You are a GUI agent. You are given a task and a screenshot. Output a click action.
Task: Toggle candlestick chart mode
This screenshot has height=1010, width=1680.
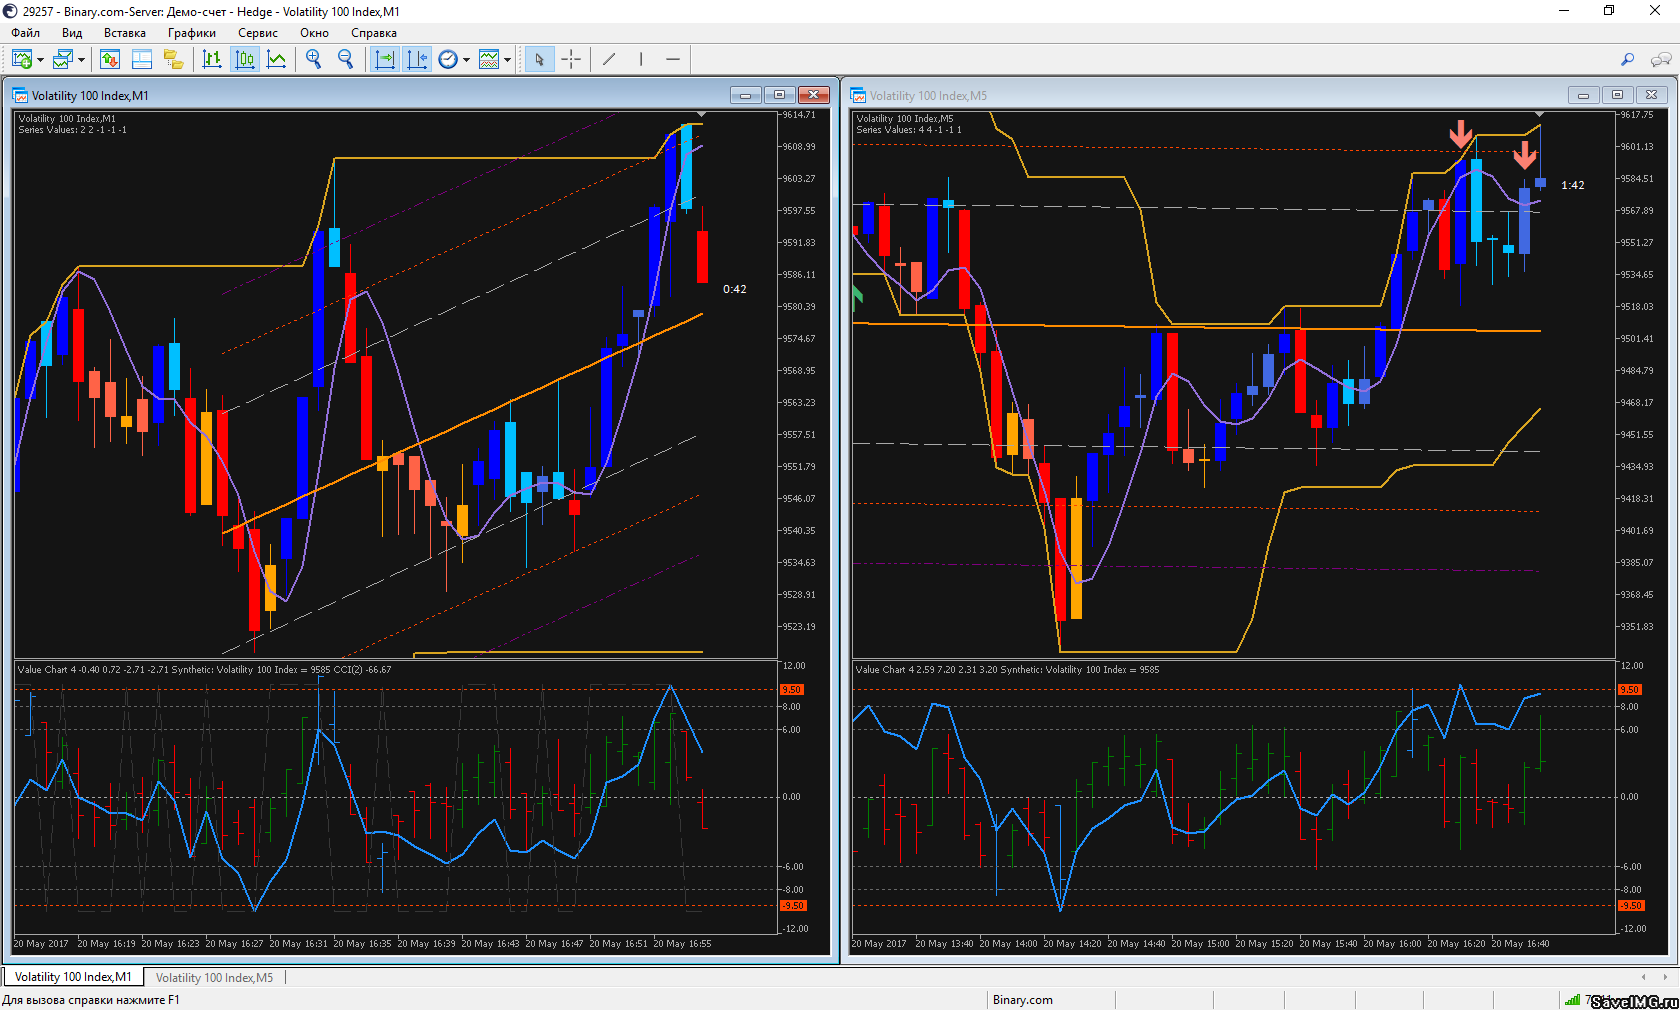pos(245,60)
